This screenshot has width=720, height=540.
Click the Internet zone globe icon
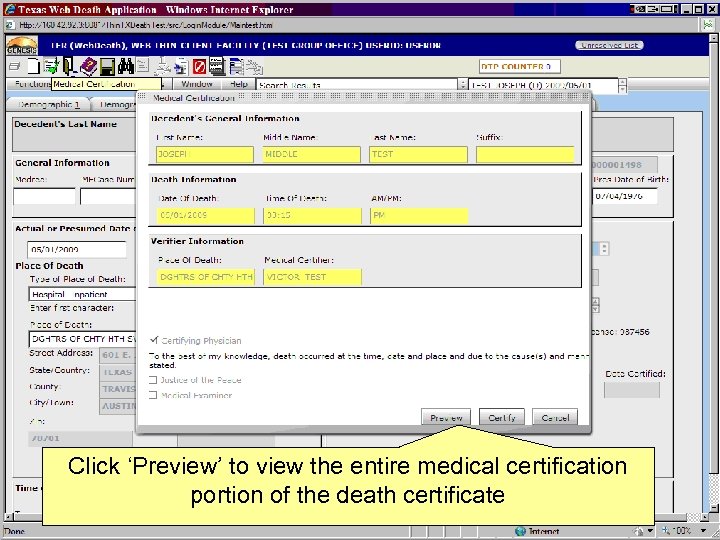tap(520, 531)
